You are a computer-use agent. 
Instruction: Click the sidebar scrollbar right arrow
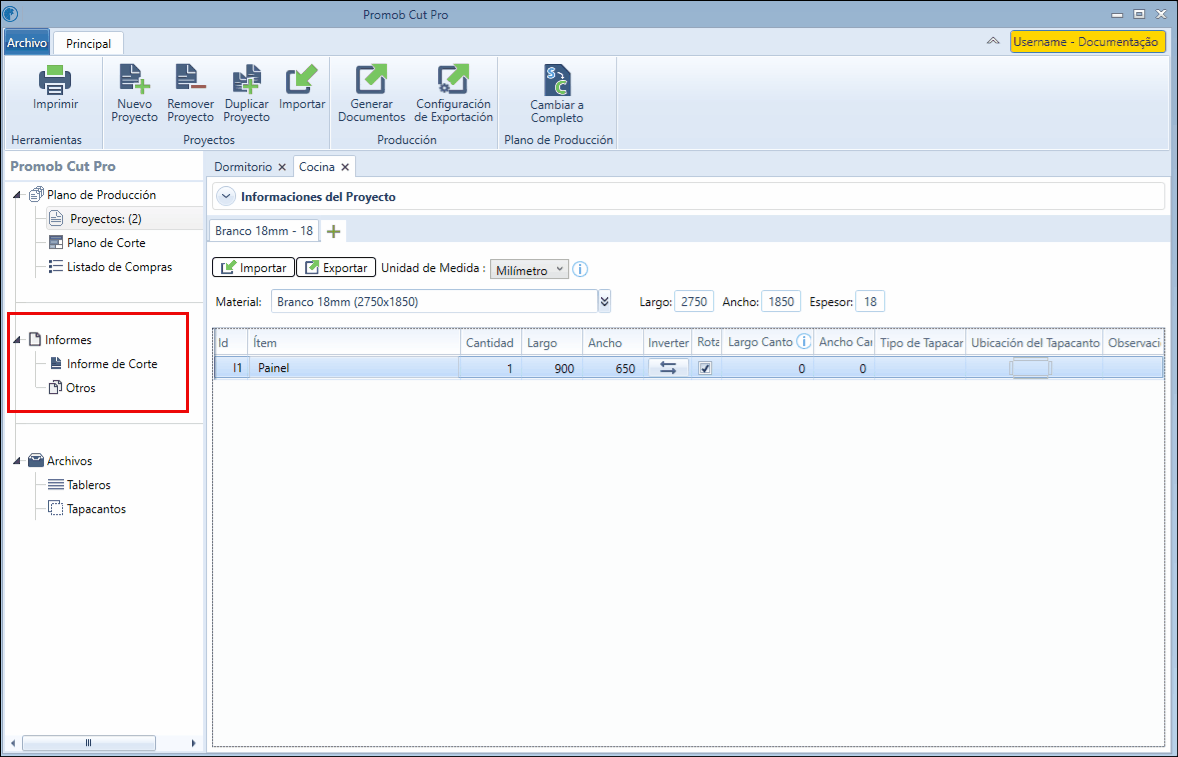pos(193,743)
